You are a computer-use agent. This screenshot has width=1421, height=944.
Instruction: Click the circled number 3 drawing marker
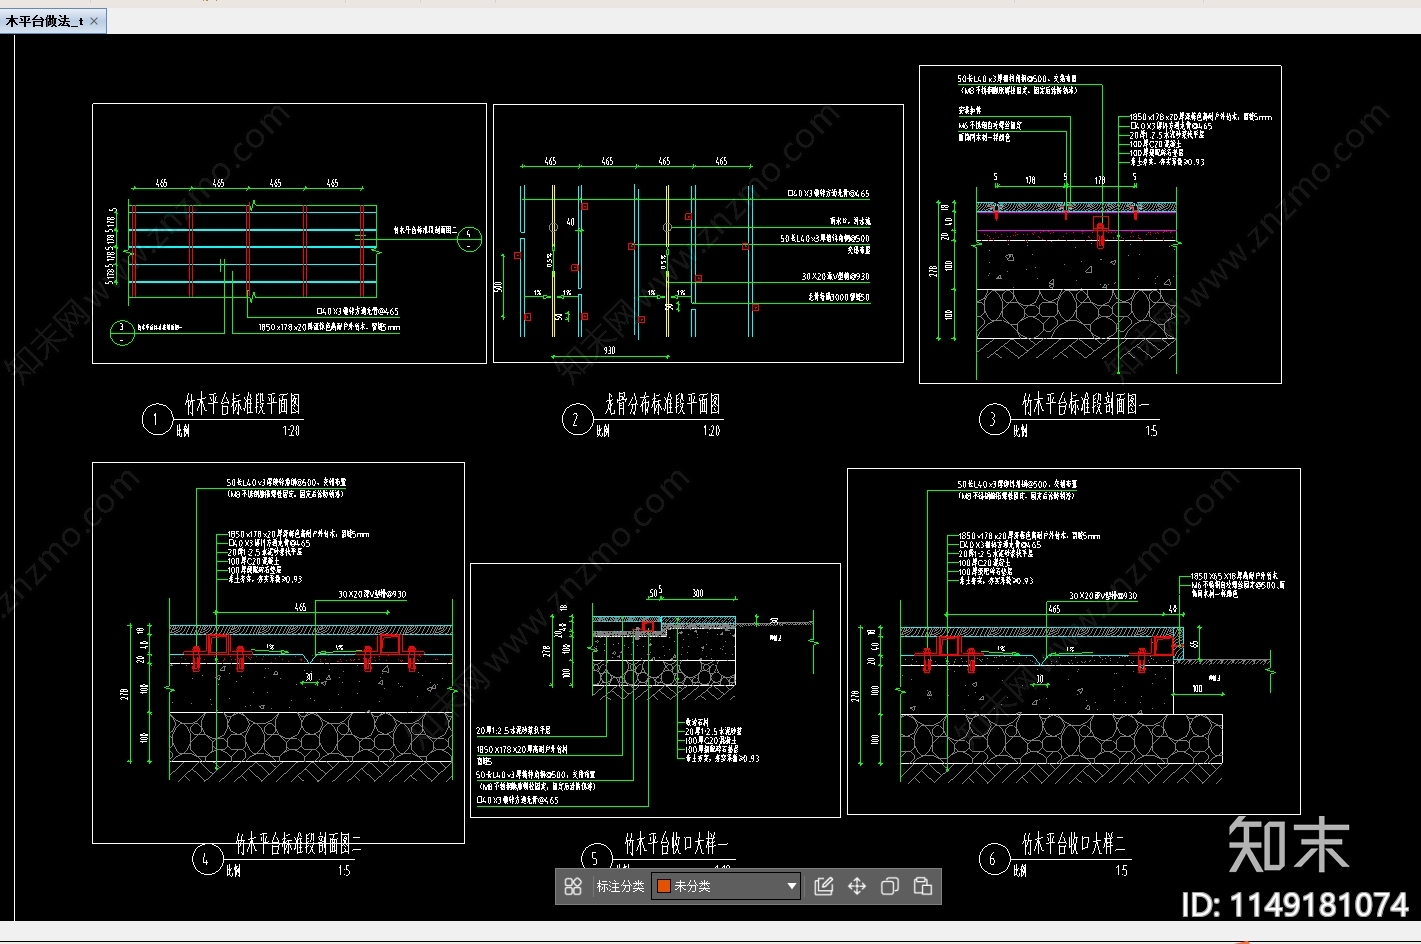994,419
